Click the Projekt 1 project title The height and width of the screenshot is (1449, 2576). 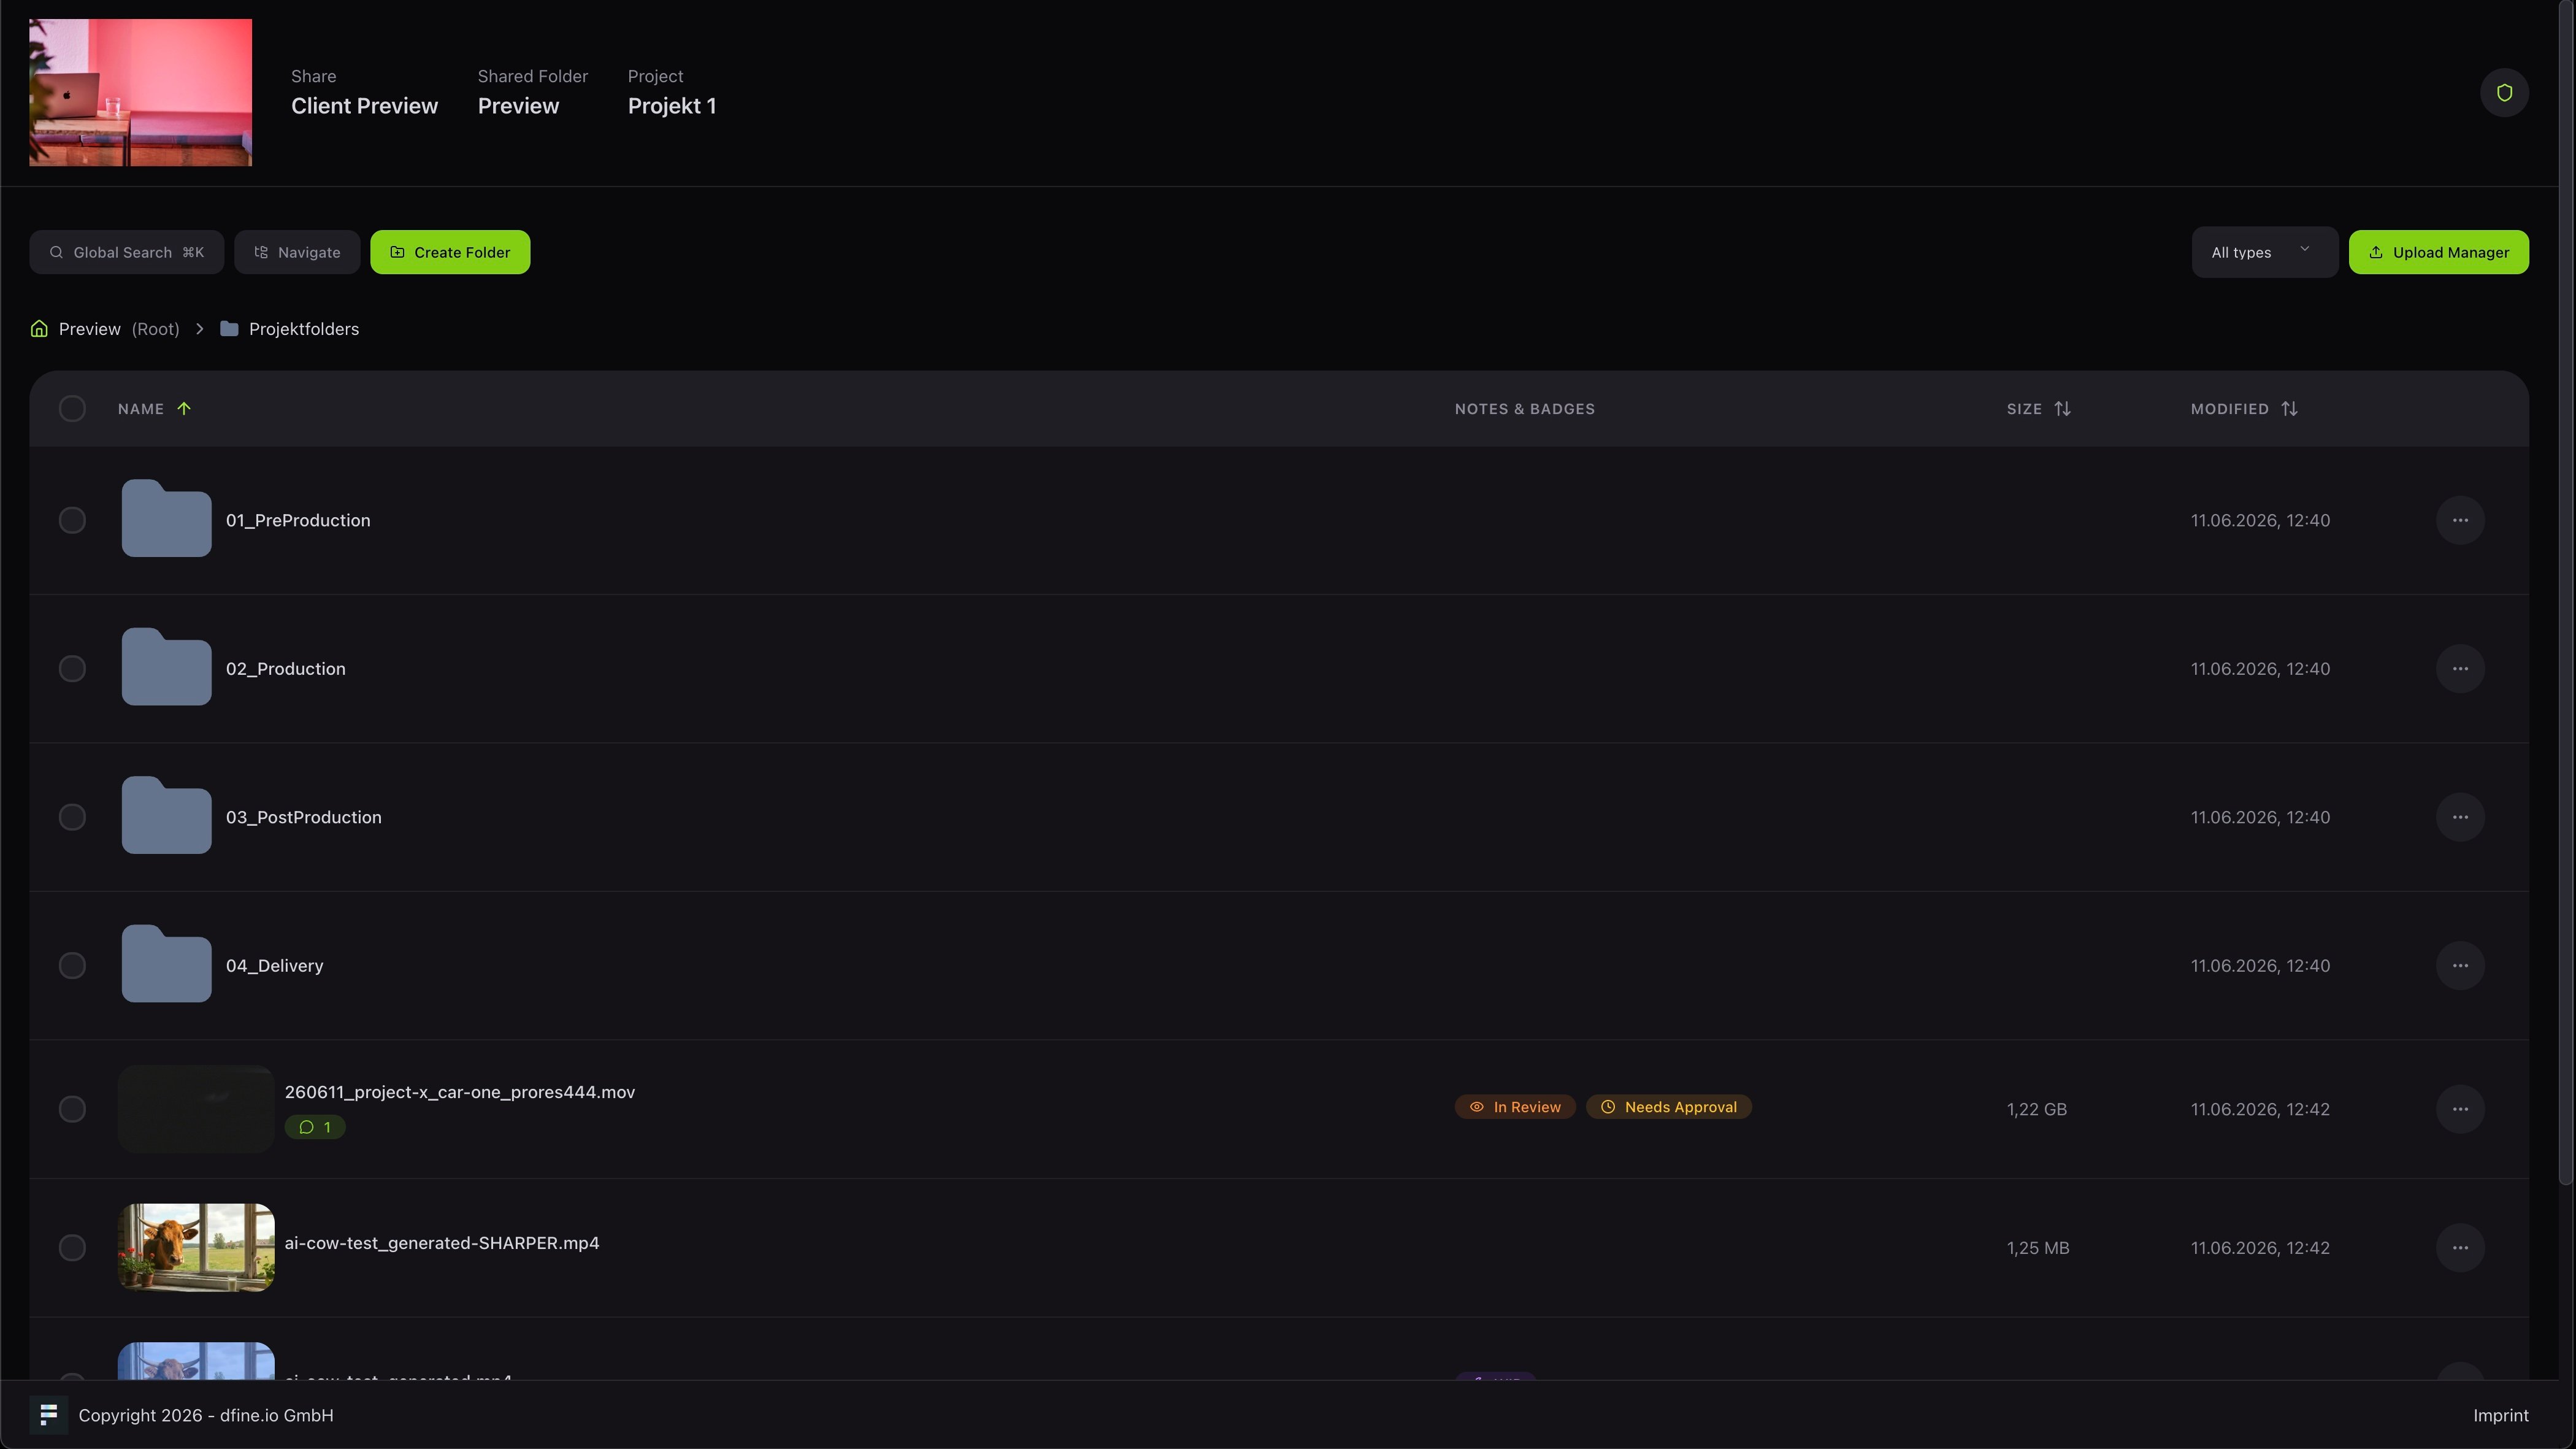pos(672,106)
